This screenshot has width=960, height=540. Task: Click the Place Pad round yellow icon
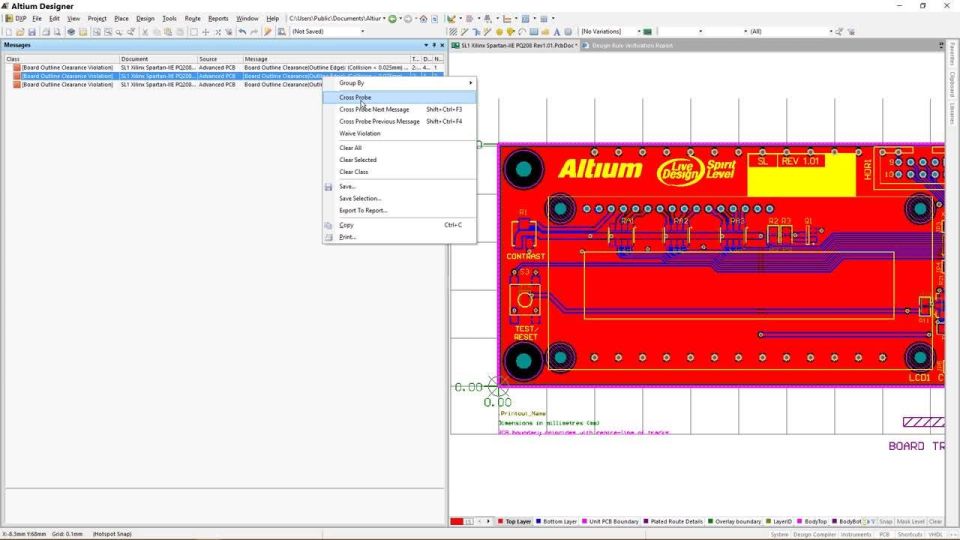499,32
